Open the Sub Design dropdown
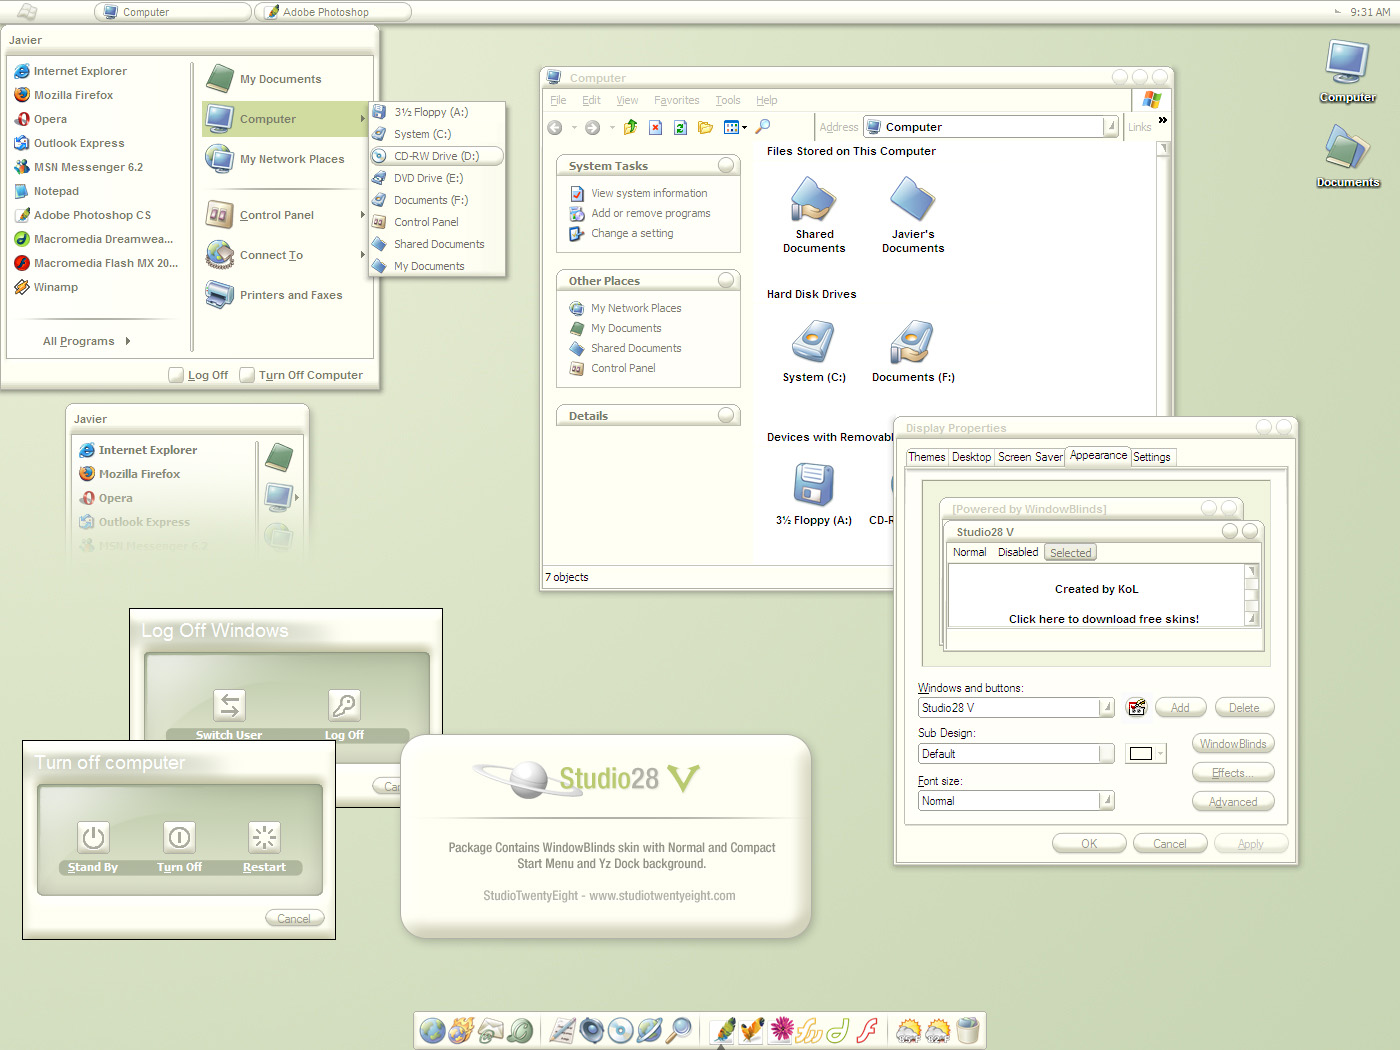Screen dimensions: 1400x1050 (x=1106, y=754)
